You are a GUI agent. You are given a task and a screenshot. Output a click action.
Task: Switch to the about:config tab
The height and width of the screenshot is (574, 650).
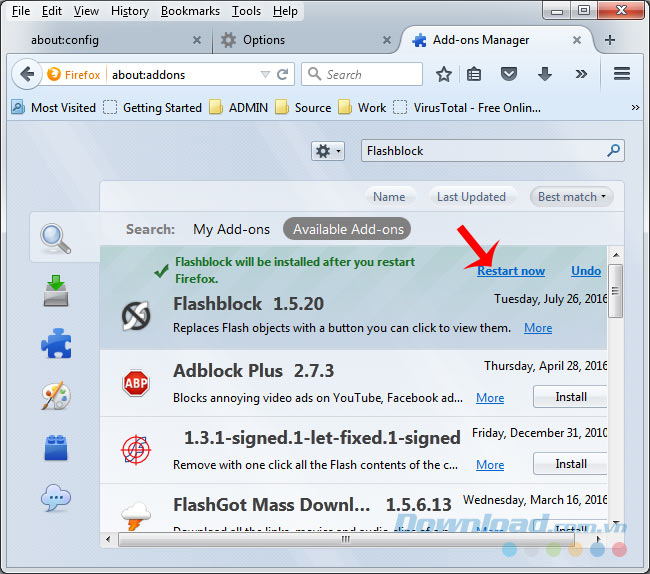(x=108, y=40)
